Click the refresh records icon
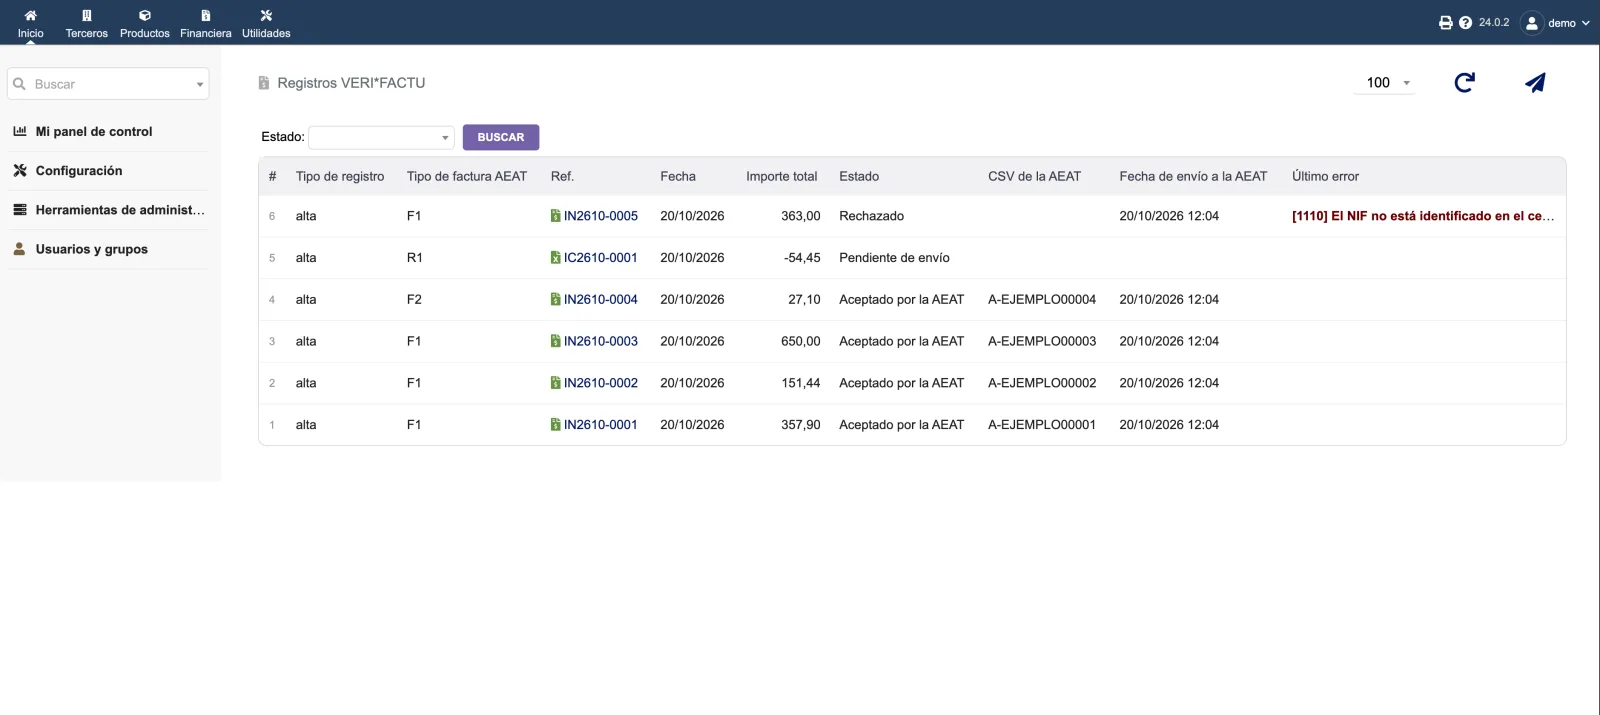 [x=1465, y=83]
